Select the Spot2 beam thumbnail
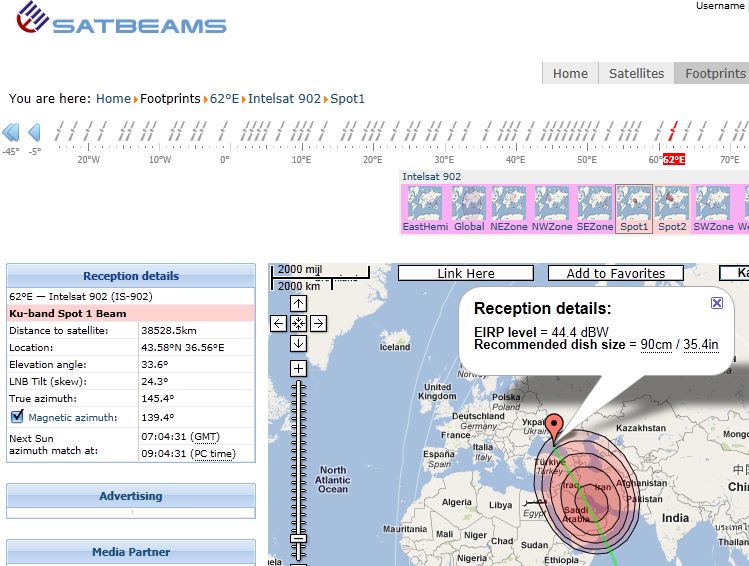This screenshot has width=749, height=566. (x=672, y=209)
